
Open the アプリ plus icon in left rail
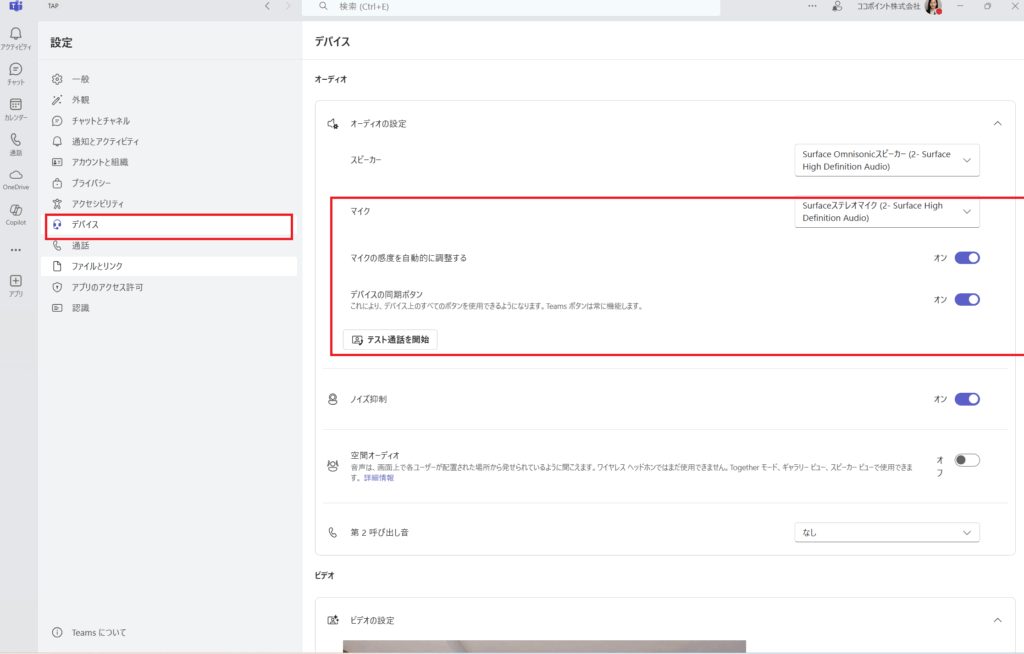[x=15, y=284]
